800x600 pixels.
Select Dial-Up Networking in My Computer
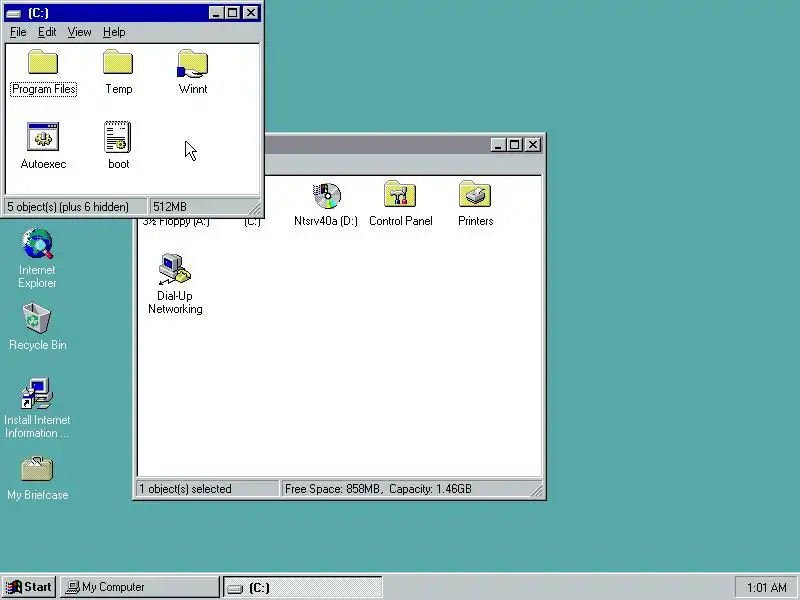coord(175,284)
